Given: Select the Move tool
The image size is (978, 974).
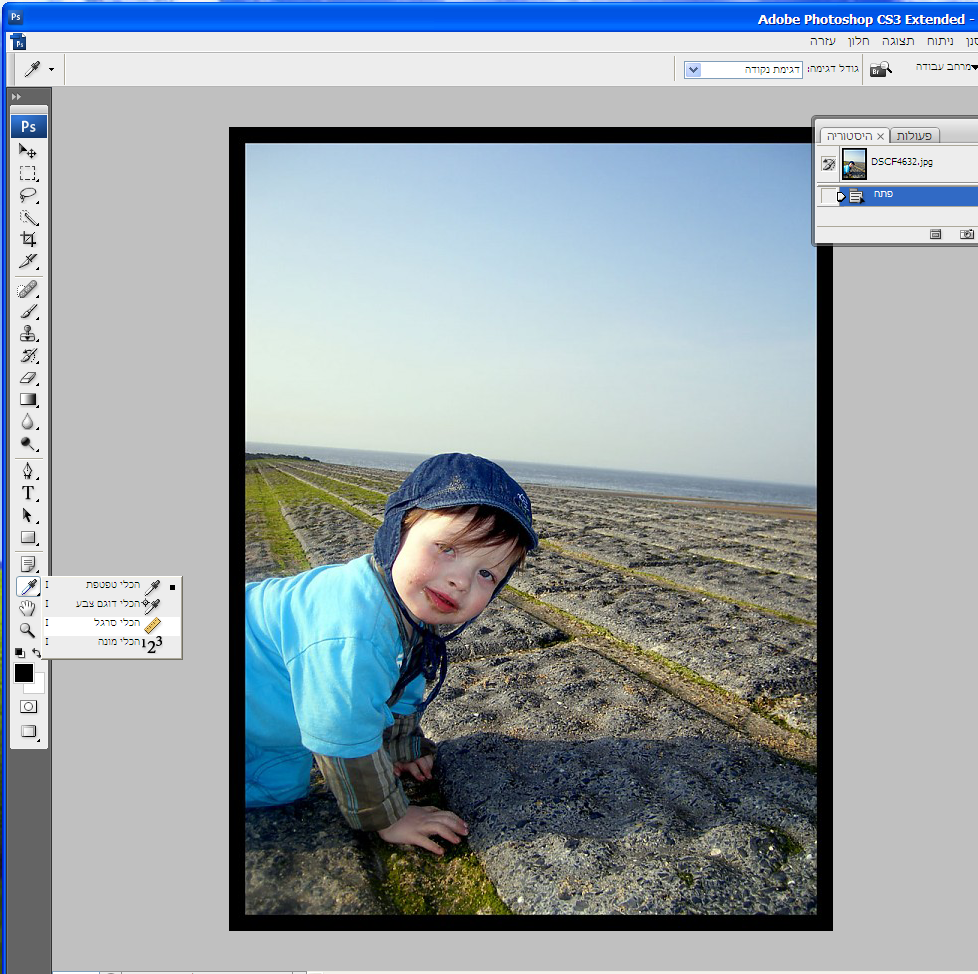Looking at the screenshot, I should 27,151.
